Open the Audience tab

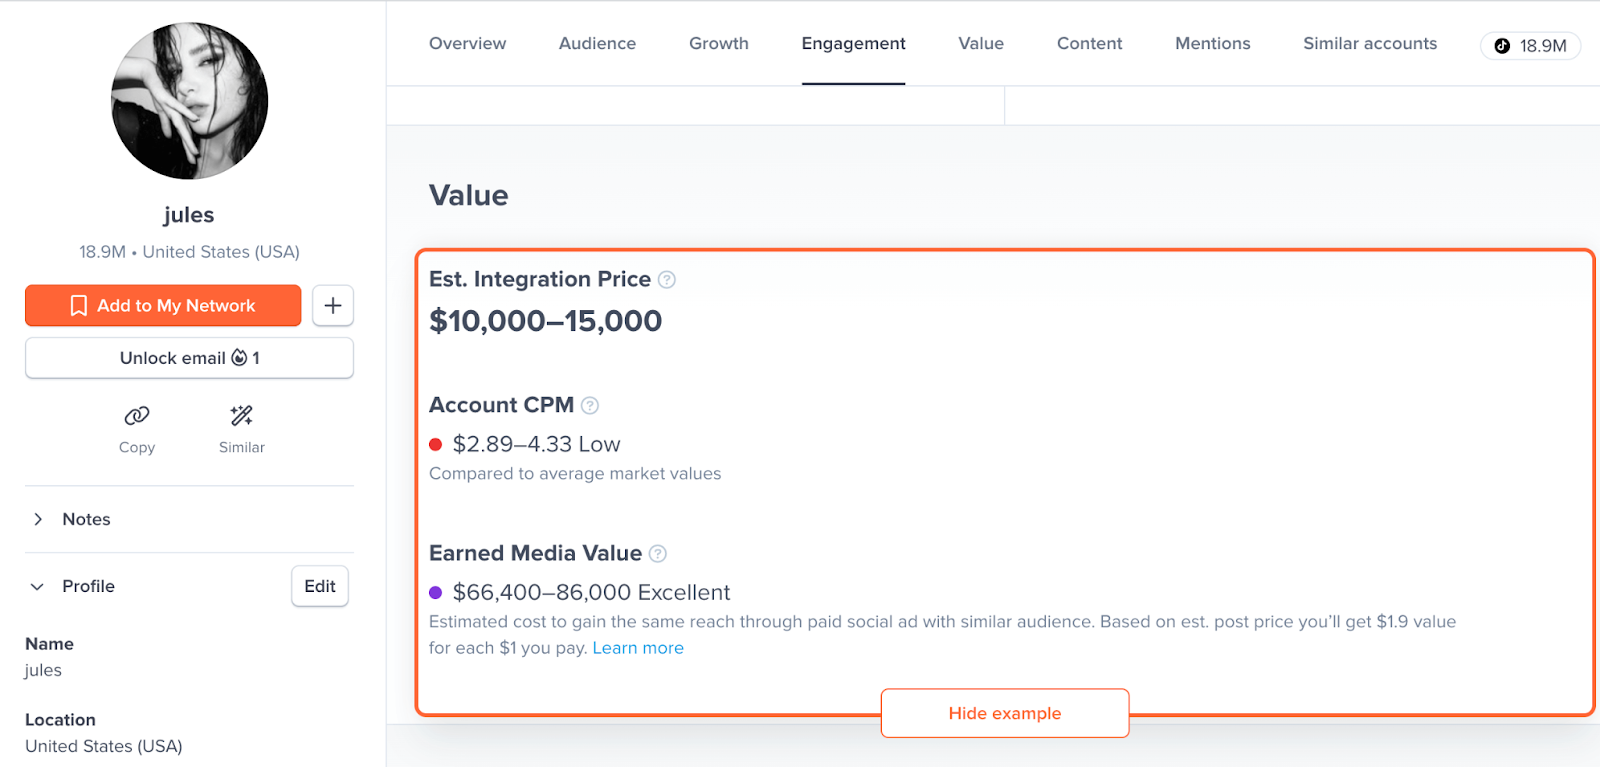[597, 44]
